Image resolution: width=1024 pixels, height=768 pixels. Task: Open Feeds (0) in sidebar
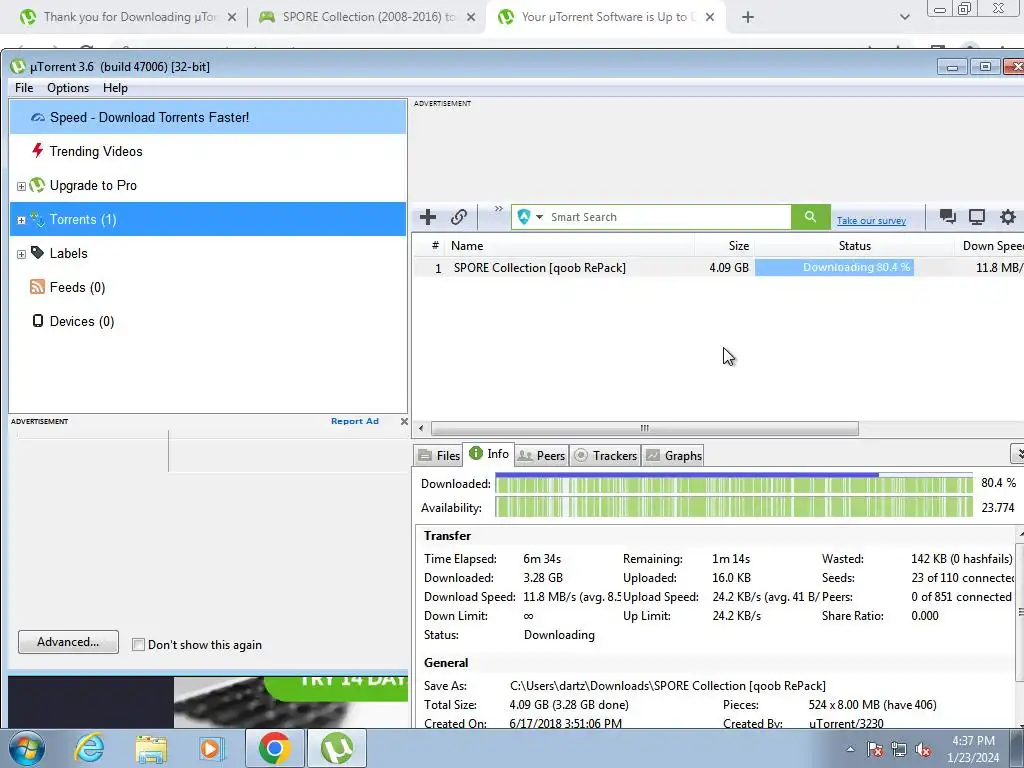(x=208, y=287)
